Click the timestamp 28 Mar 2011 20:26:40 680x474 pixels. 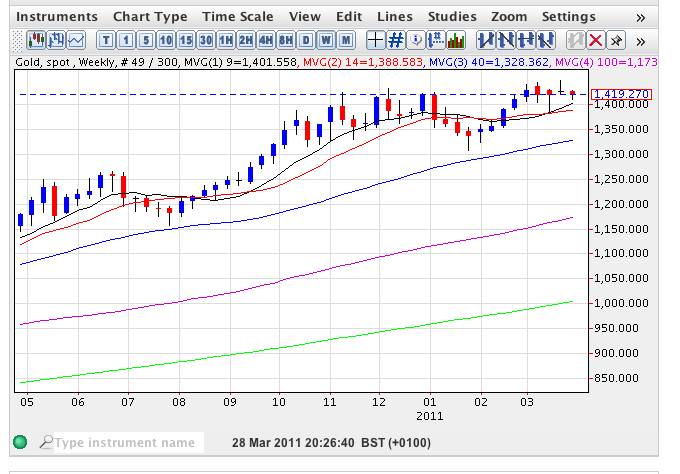pyautogui.click(x=293, y=443)
